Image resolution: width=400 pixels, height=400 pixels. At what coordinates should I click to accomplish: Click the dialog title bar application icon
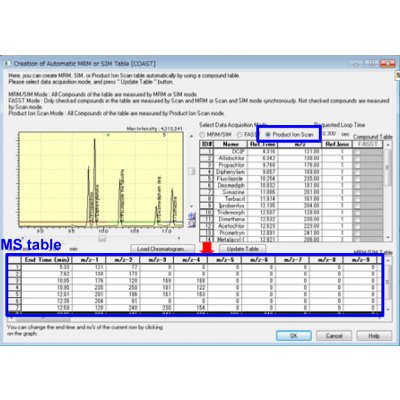coord(8,63)
